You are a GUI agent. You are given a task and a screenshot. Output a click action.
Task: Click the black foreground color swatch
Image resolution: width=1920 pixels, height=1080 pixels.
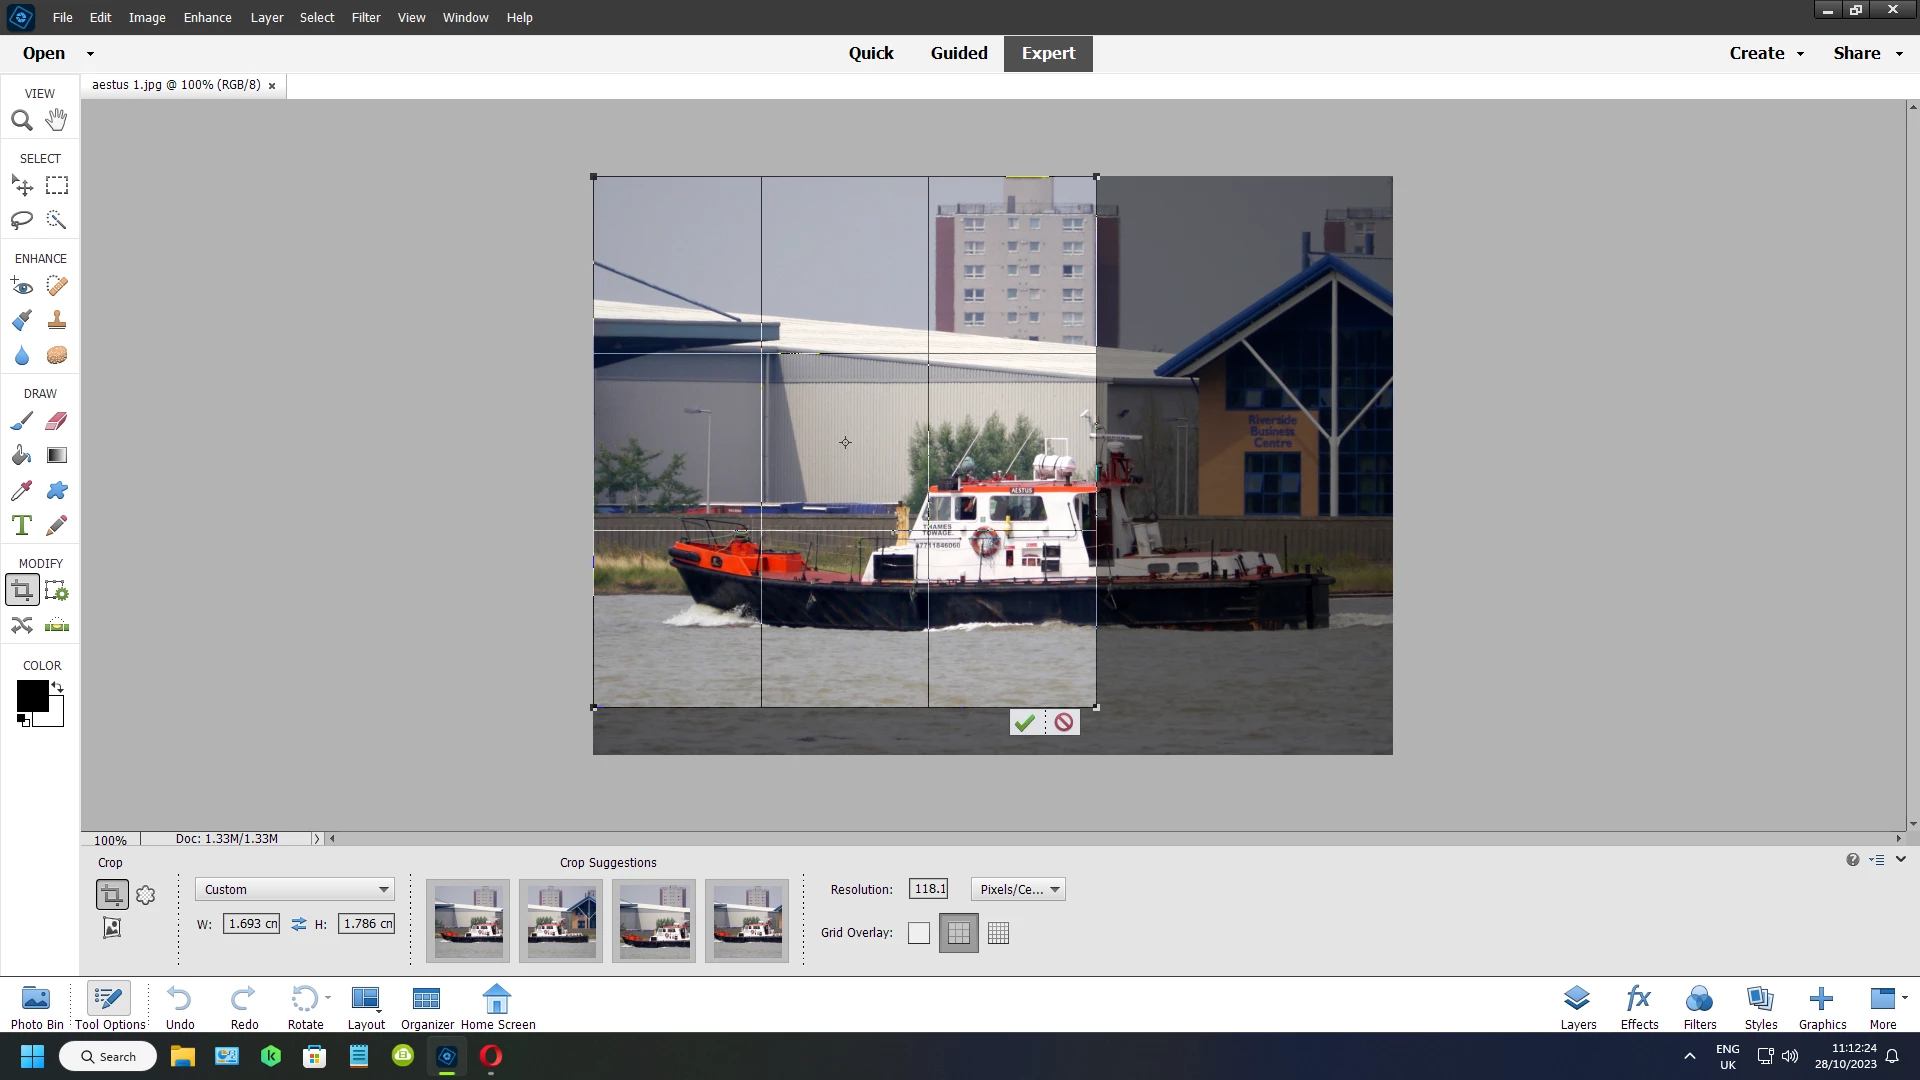pyautogui.click(x=32, y=695)
